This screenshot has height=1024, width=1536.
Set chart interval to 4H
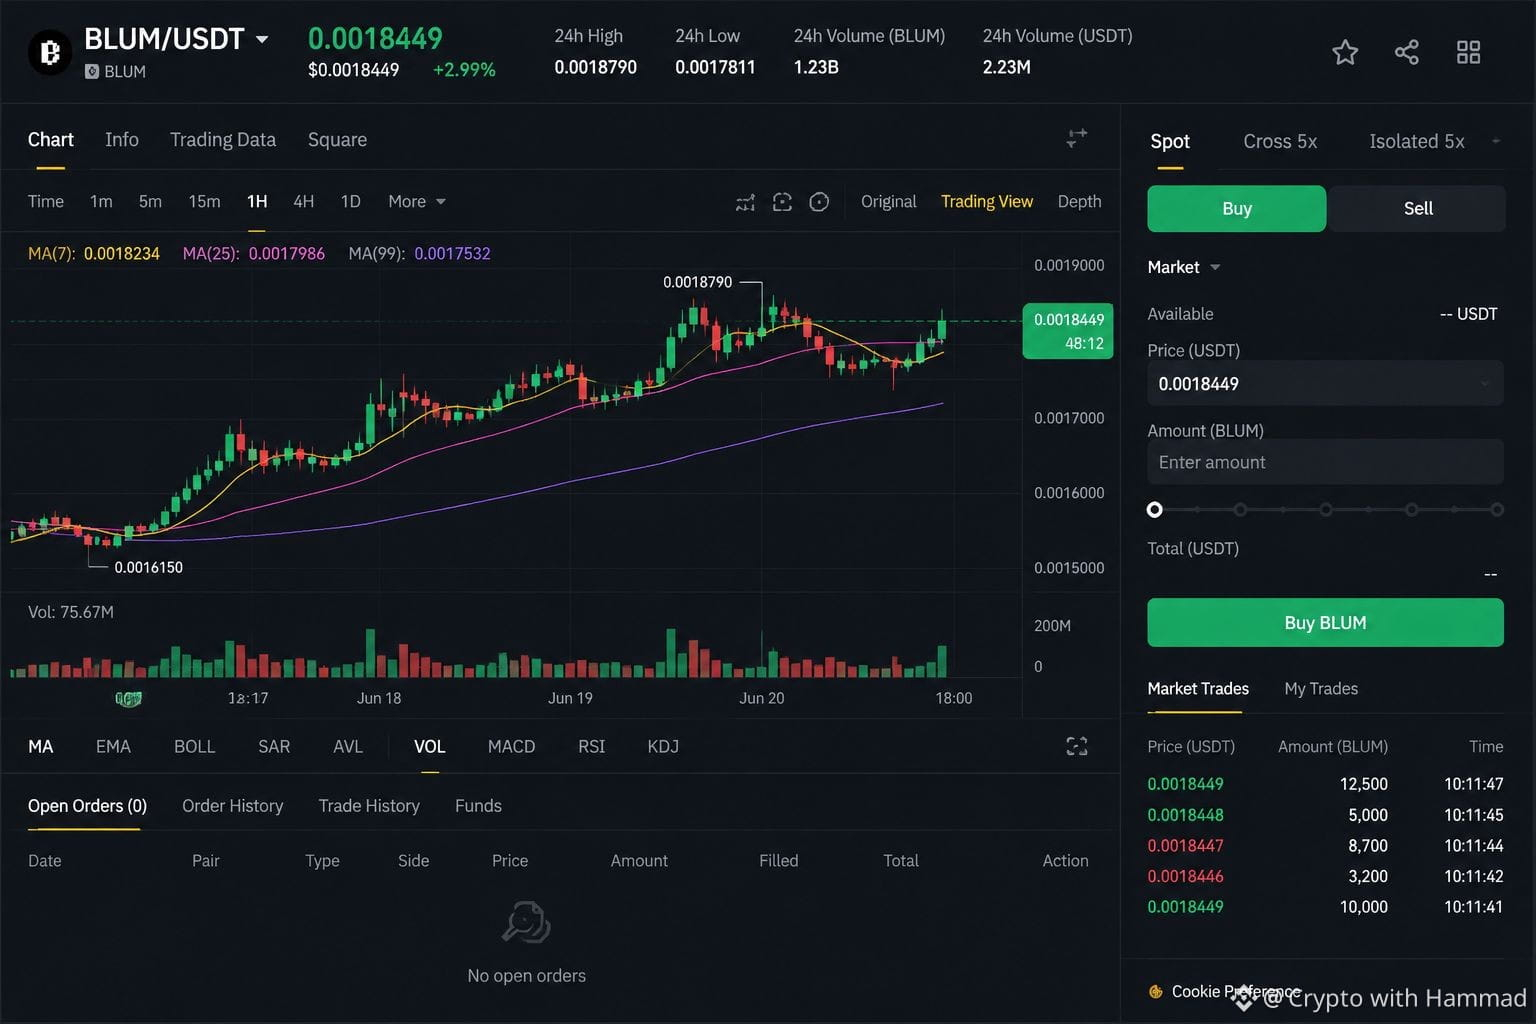click(303, 201)
